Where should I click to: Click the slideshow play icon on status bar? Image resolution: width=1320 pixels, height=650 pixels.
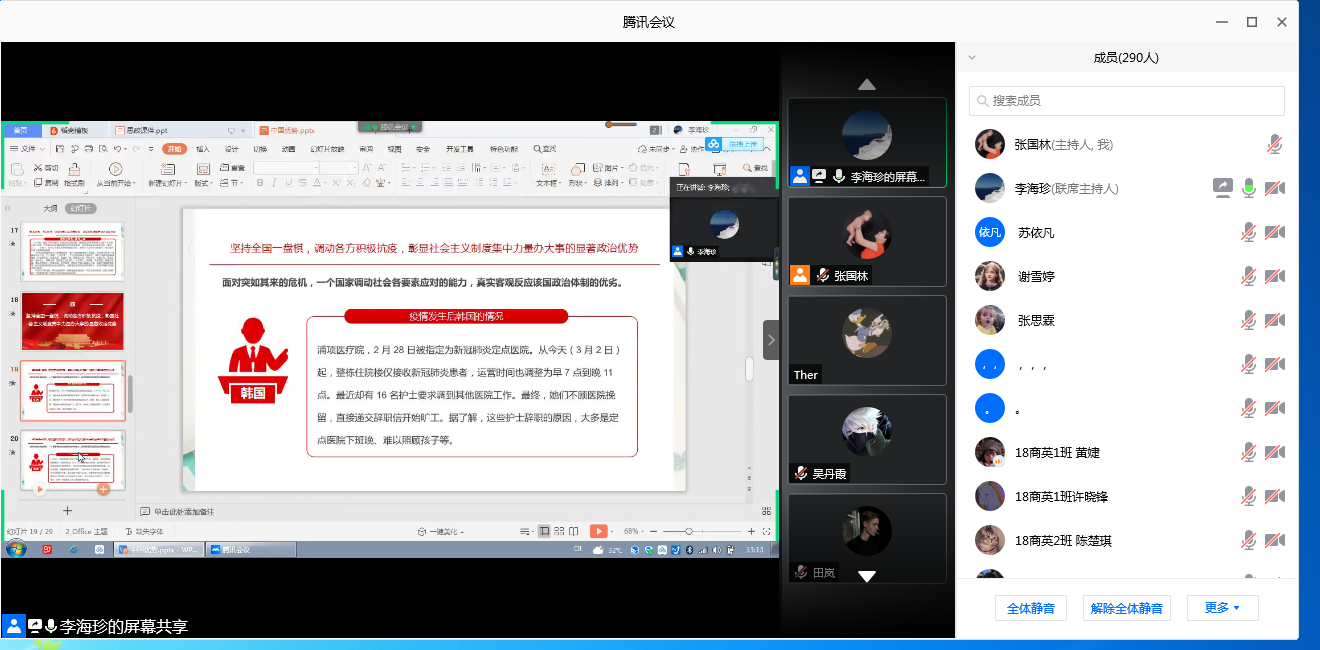click(599, 531)
